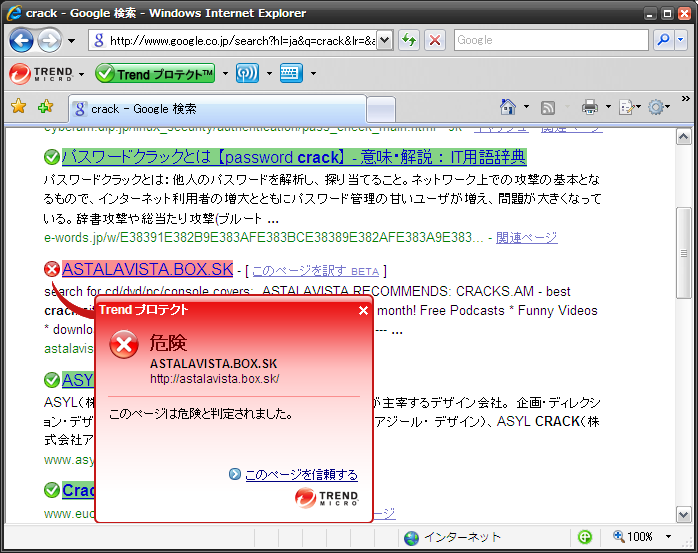Image resolution: width=698 pixels, height=553 pixels.
Task: Close the Trend プロテクト popup
Action: coord(363,311)
